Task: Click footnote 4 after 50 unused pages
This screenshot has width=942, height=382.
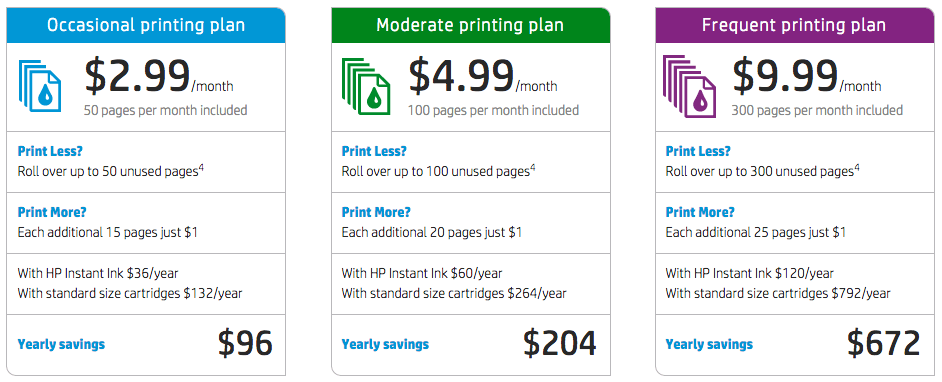Action: tap(202, 168)
